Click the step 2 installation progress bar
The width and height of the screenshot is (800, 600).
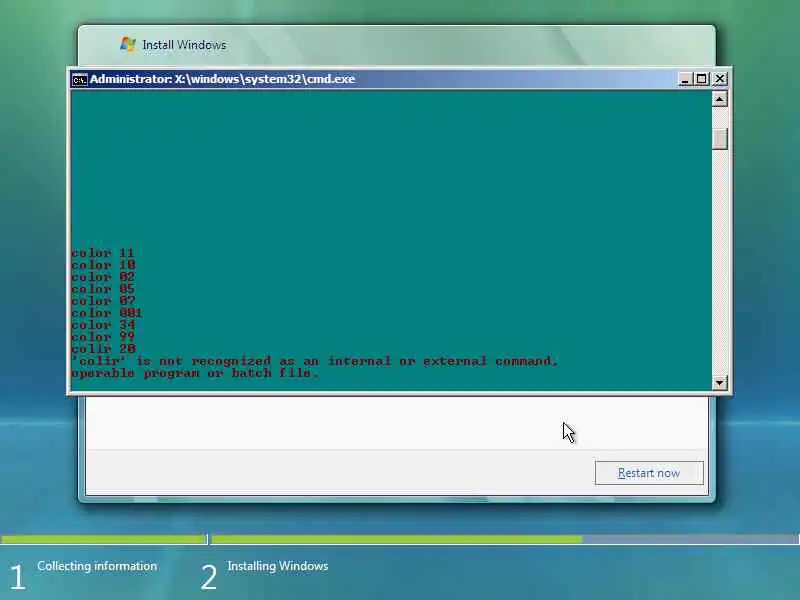(505, 539)
